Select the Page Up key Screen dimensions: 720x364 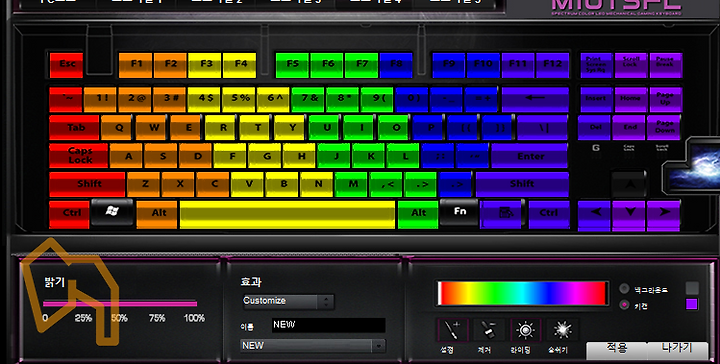pyautogui.click(x=665, y=99)
